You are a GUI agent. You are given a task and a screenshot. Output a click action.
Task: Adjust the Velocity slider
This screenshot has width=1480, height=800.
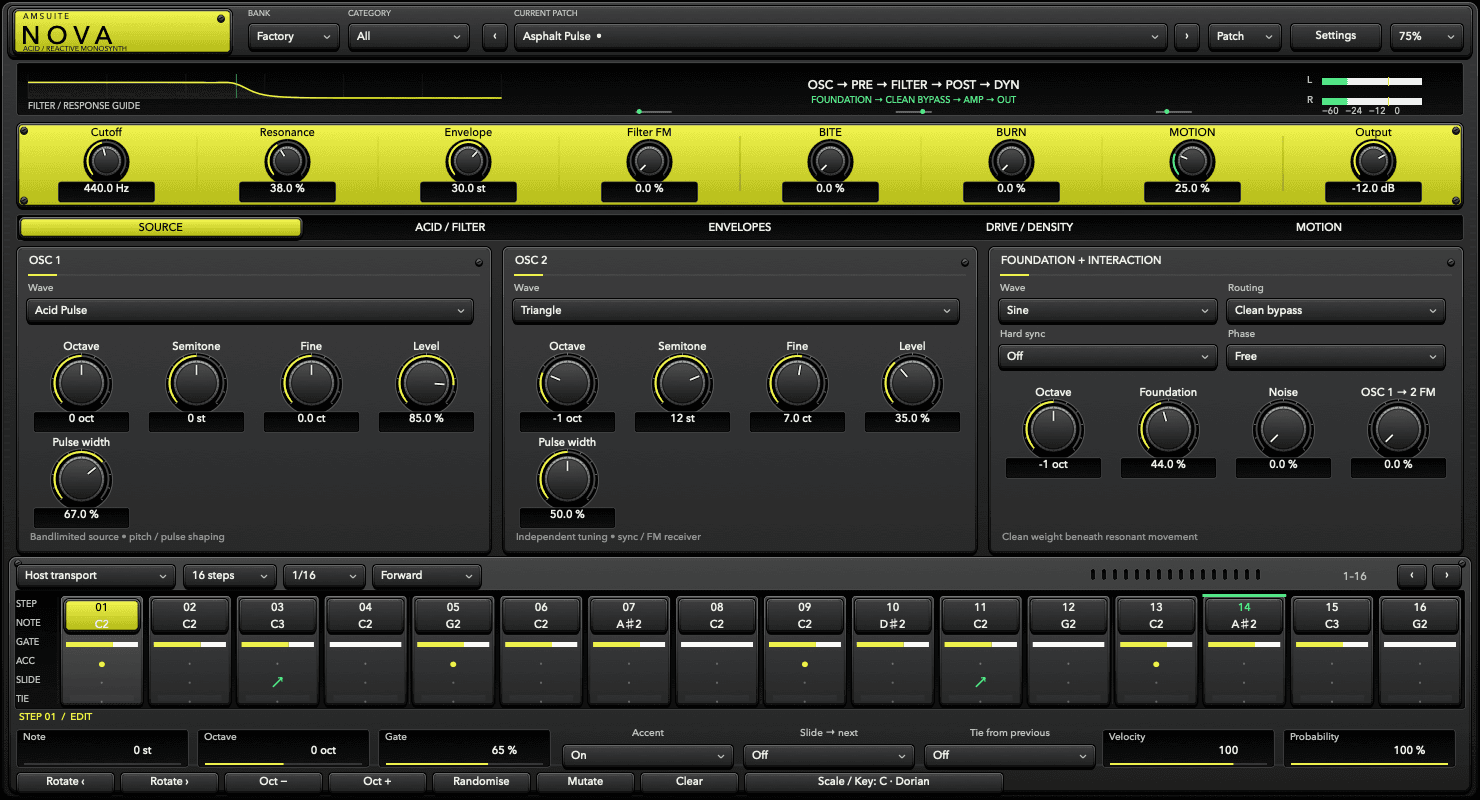[x=1189, y=748]
